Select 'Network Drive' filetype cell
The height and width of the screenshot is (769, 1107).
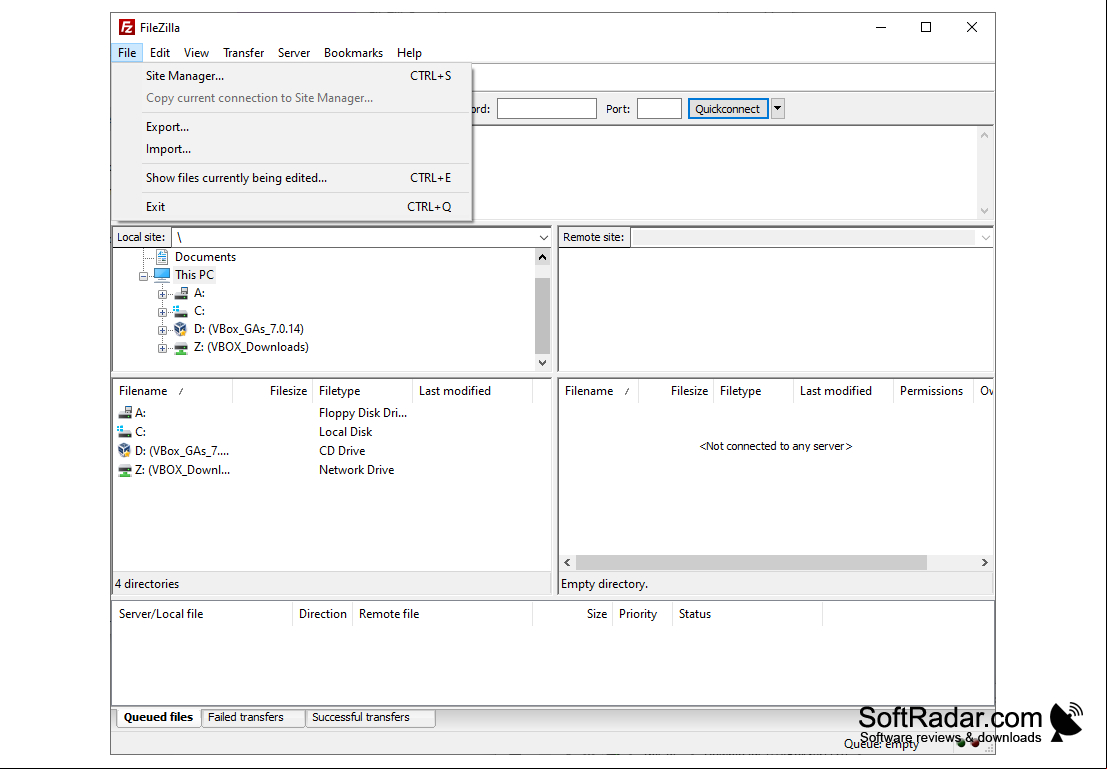(x=357, y=470)
